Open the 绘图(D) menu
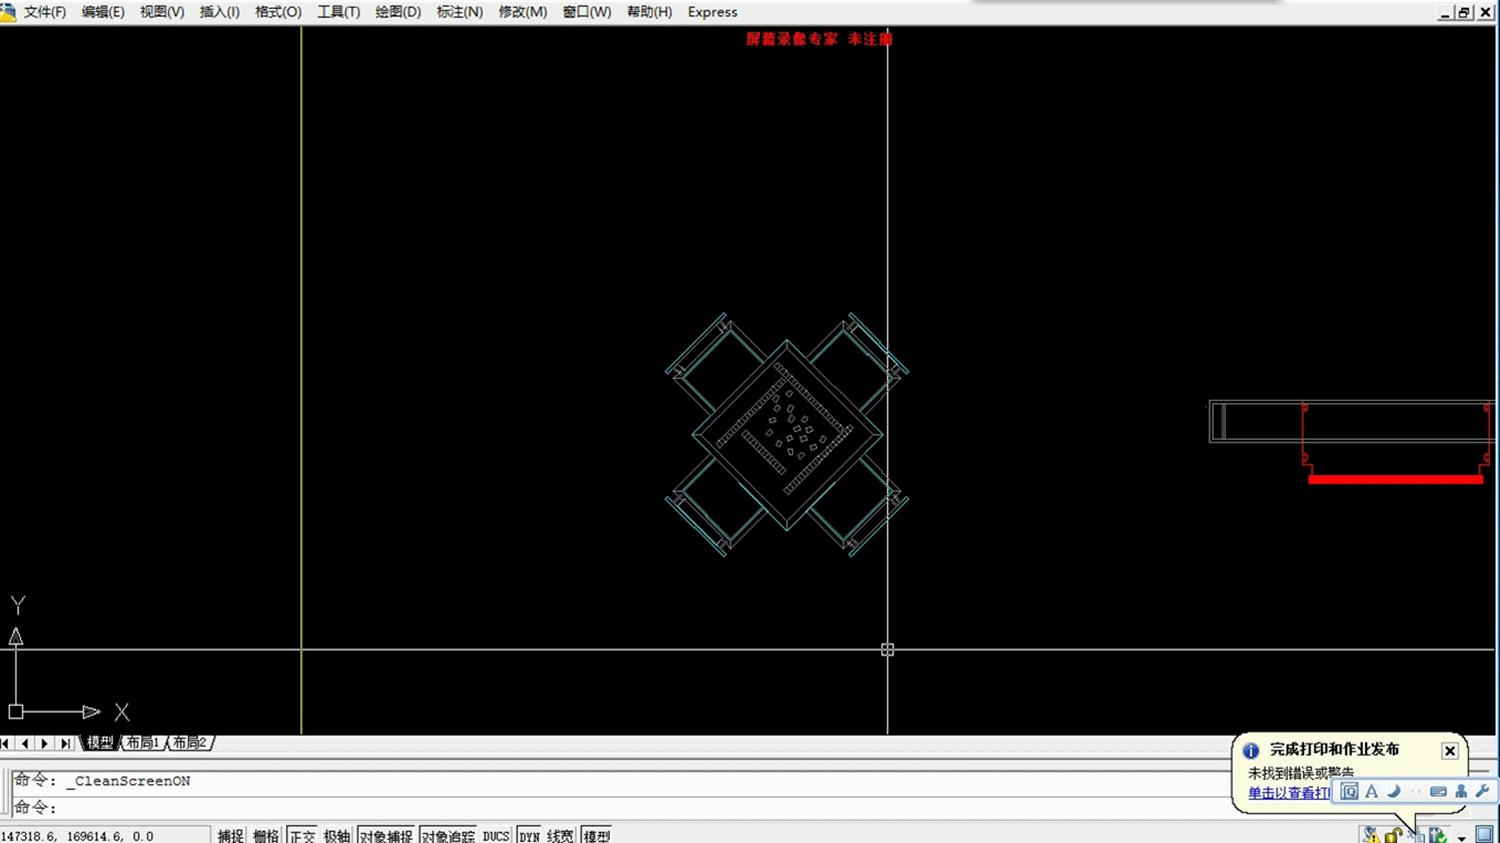The width and height of the screenshot is (1500, 843). pyautogui.click(x=398, y=12)
